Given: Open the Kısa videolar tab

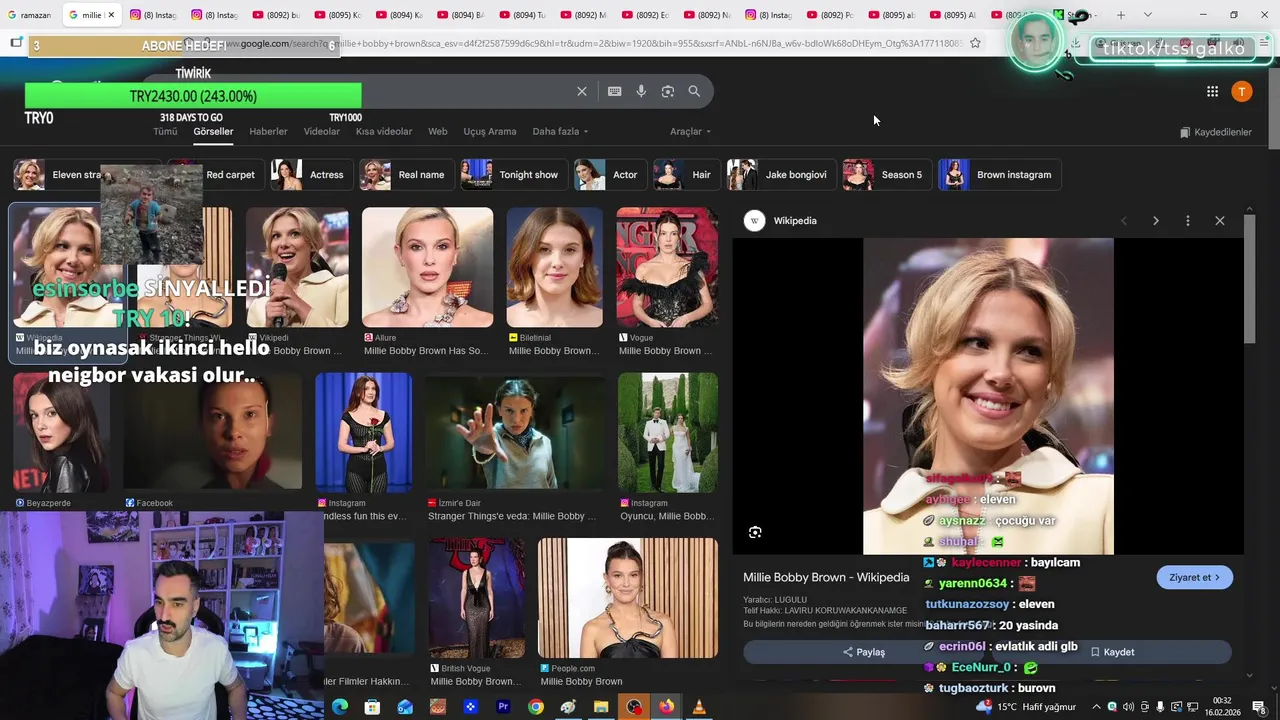Looking at the screenshot, I should [x=384, y=131].
